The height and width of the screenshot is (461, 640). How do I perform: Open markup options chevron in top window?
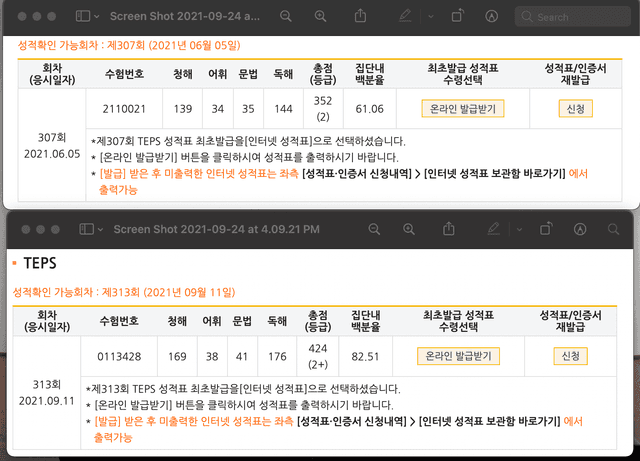tap(431, 17)
